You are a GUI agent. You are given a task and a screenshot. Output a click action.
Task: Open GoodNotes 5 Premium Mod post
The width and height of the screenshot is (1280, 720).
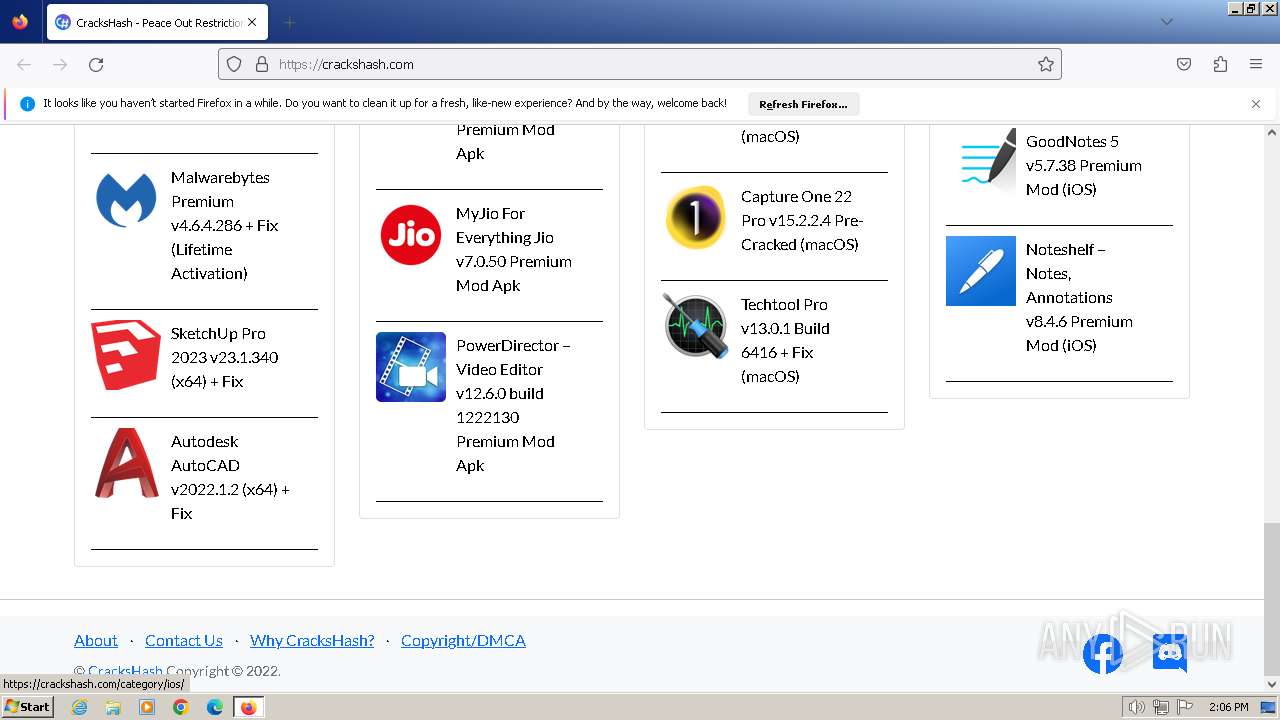1083,165
